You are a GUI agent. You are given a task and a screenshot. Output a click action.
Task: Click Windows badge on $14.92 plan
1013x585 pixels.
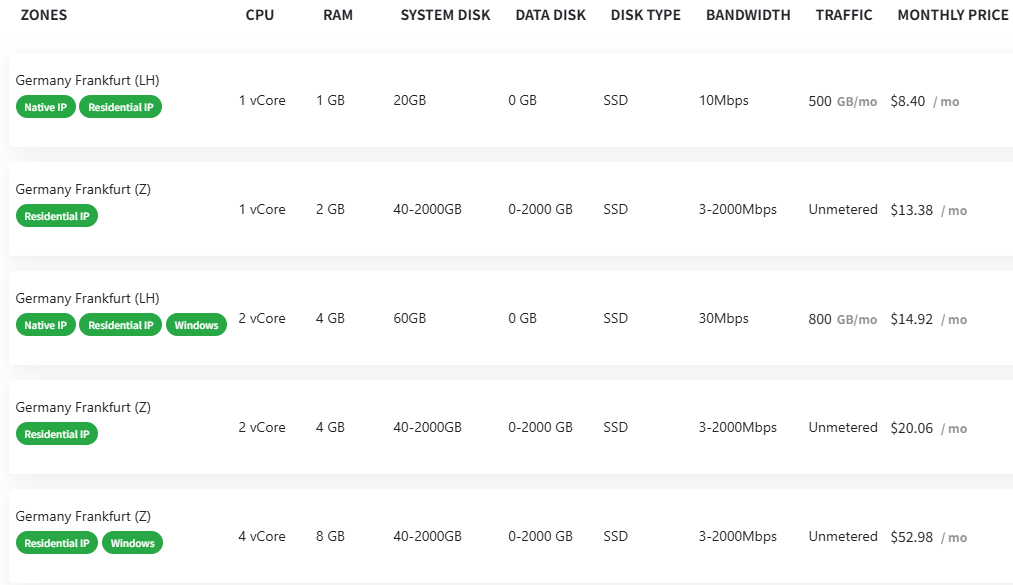196,325
